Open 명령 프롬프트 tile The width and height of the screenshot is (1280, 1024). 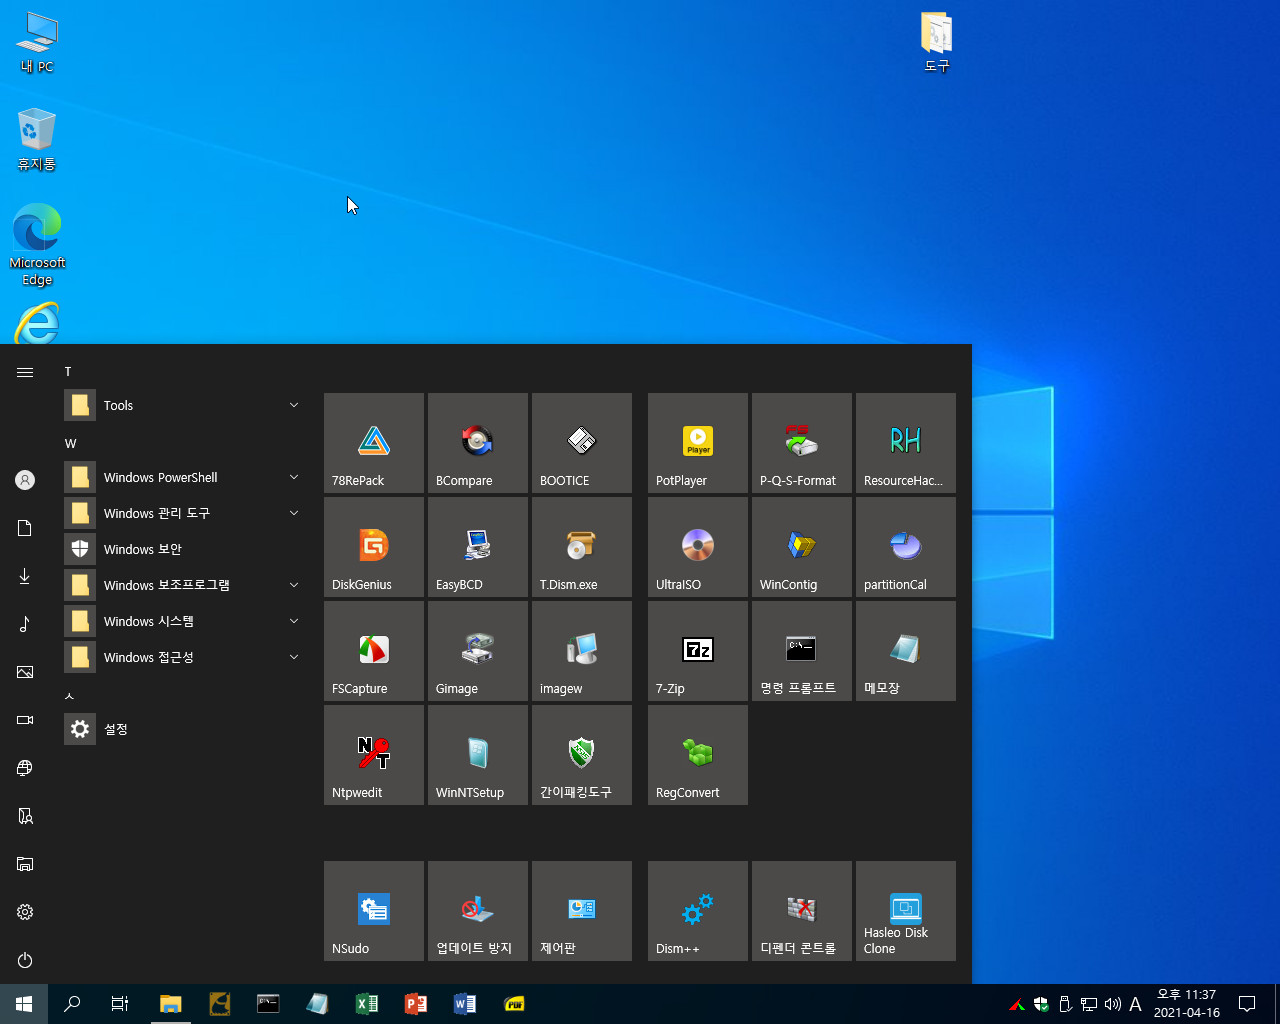click(x=802, y=651)
